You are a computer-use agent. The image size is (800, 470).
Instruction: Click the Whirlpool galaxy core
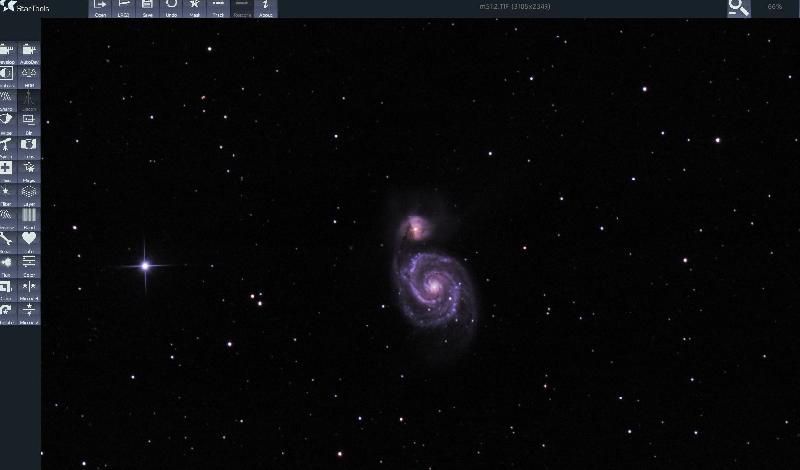(435, 286)
